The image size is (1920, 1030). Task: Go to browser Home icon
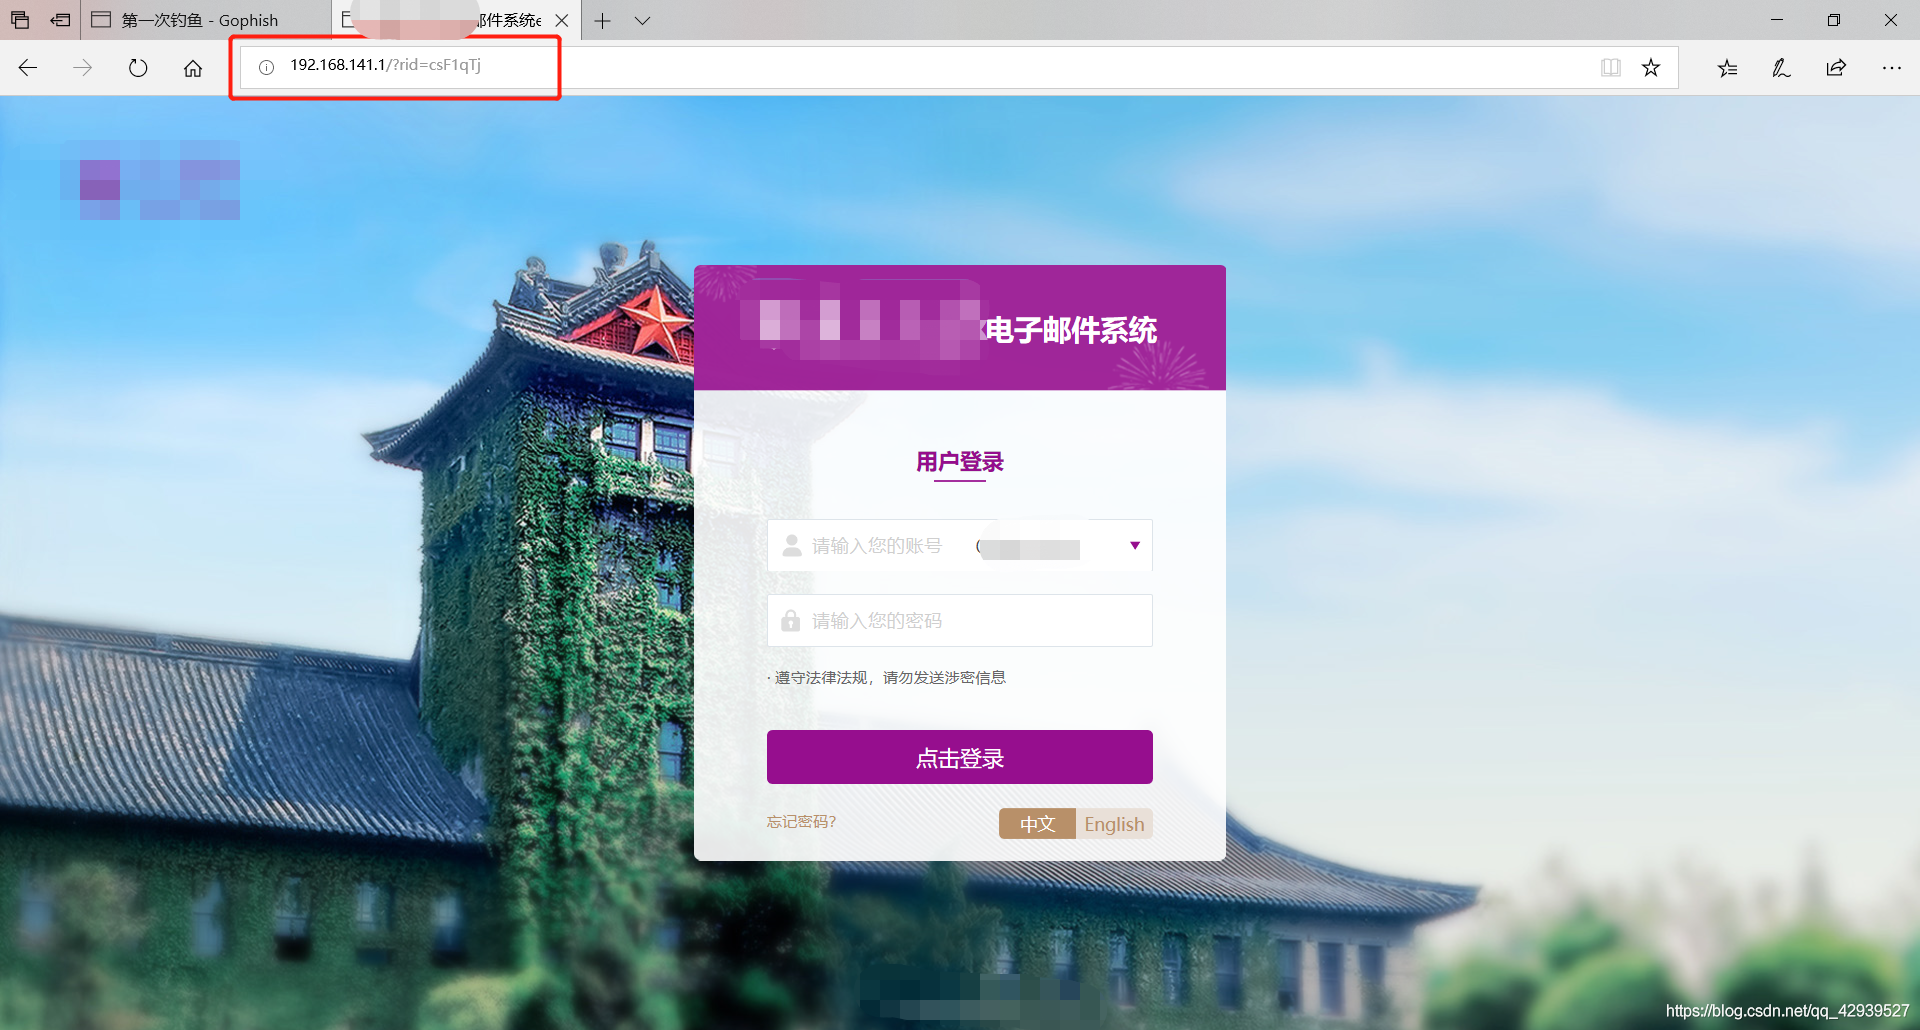tap(193, 68)
